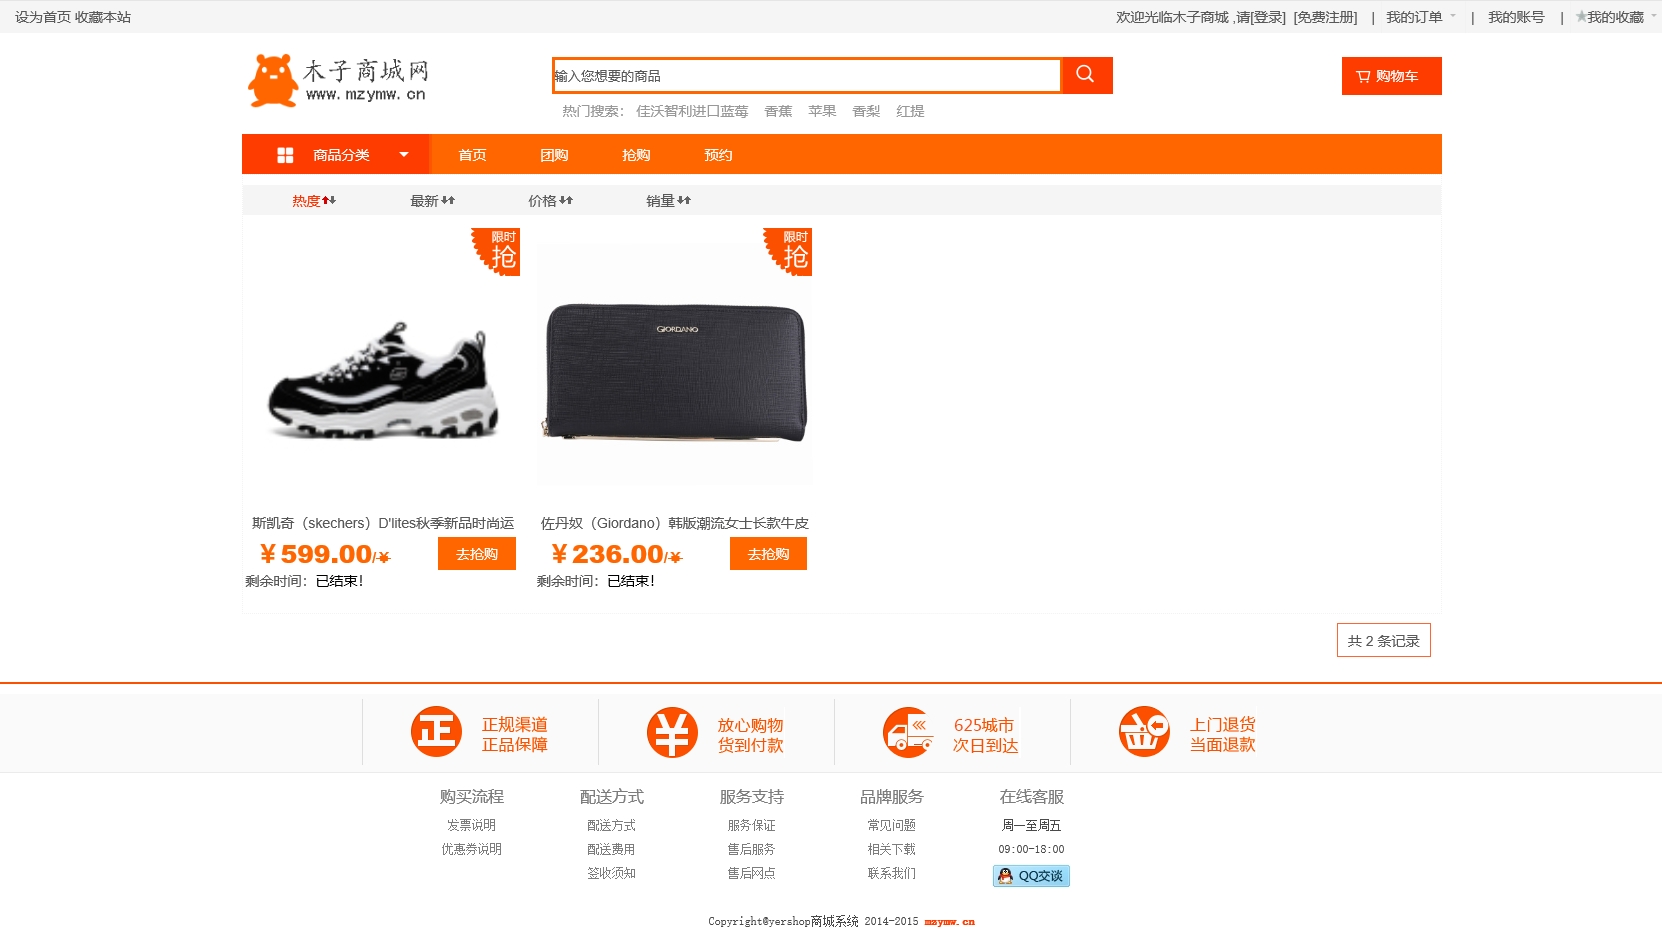Expand the 我的订单 dropdown
1662x935 pixels.
coord(1421,17)
